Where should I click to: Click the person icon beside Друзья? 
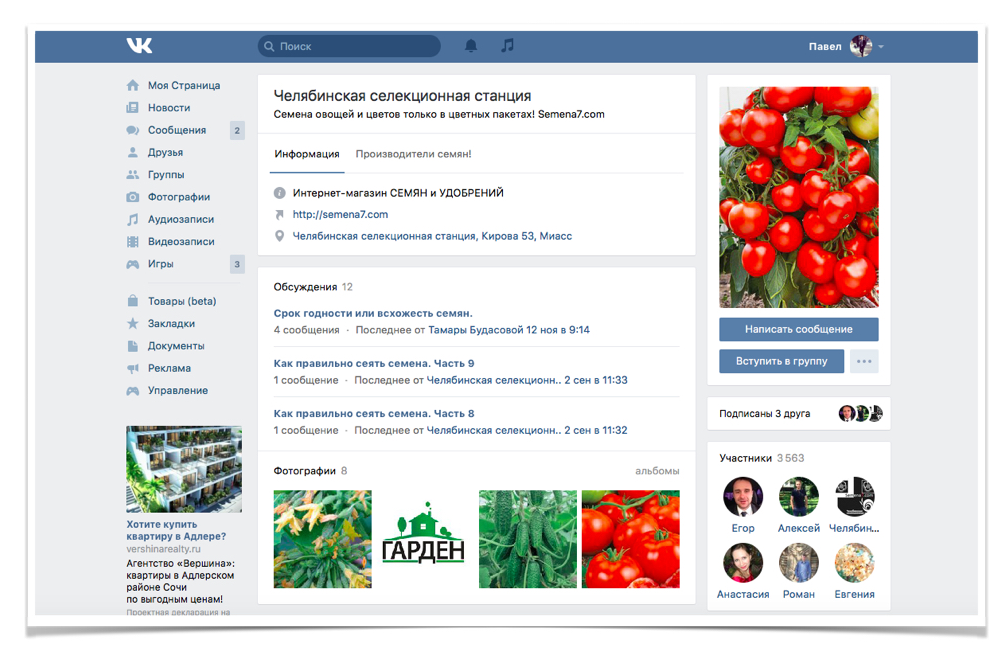pyautogui.click(x=133, y=152)
